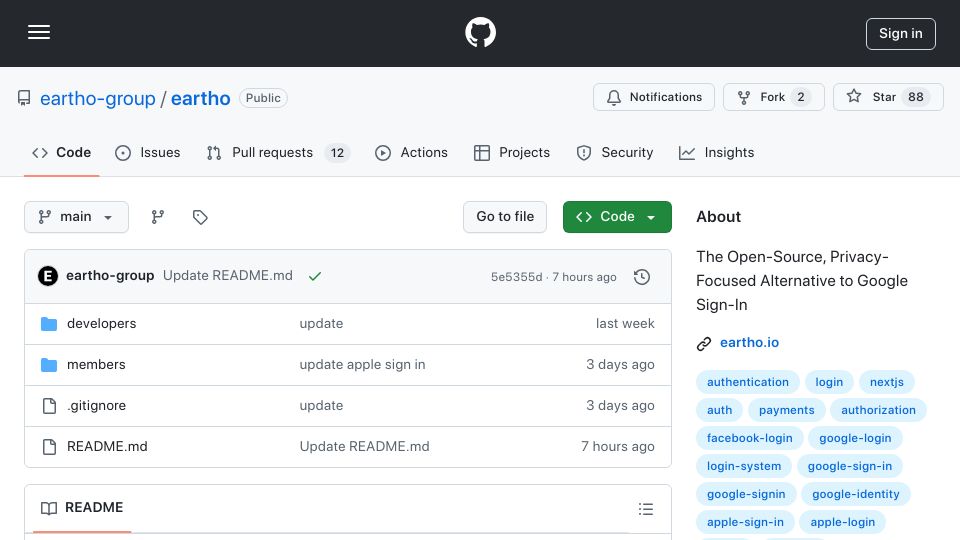This screenshot has width=960, height=540.
Task: Click the fork count badge 2
Action: tap(800, 97)
